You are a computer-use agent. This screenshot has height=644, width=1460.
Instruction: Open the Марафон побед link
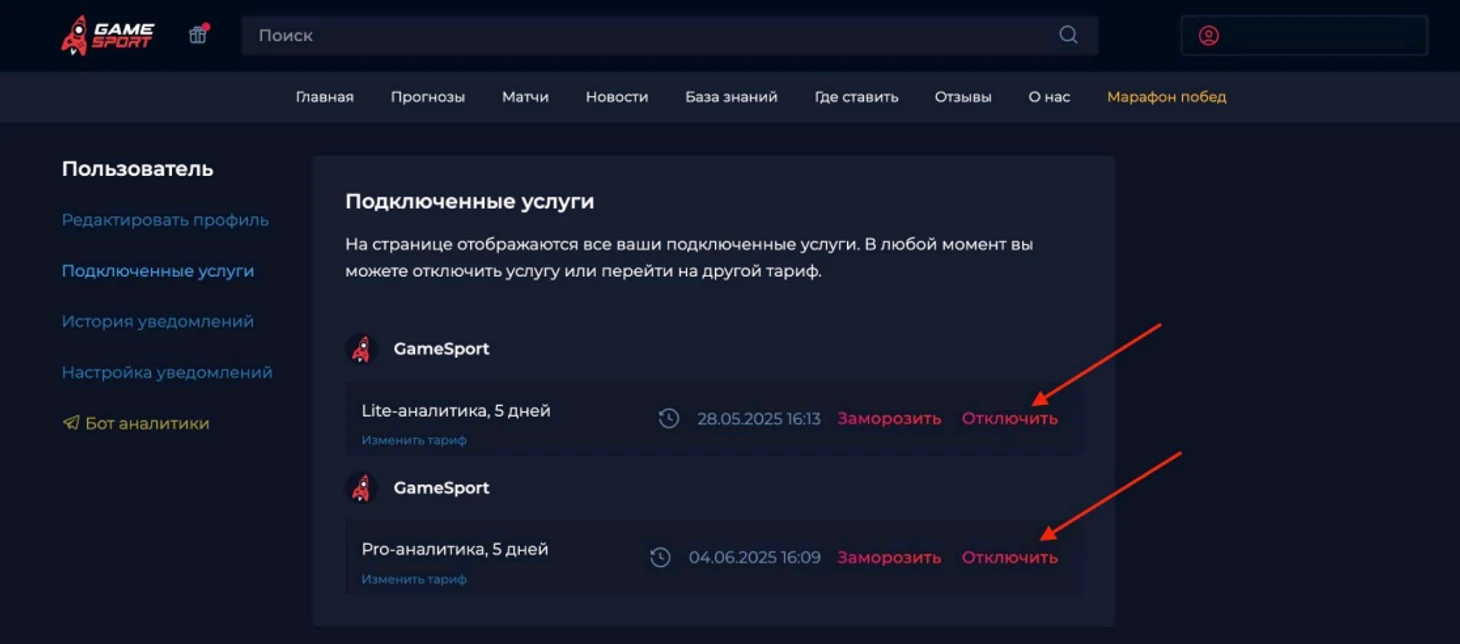[1166, 97]
